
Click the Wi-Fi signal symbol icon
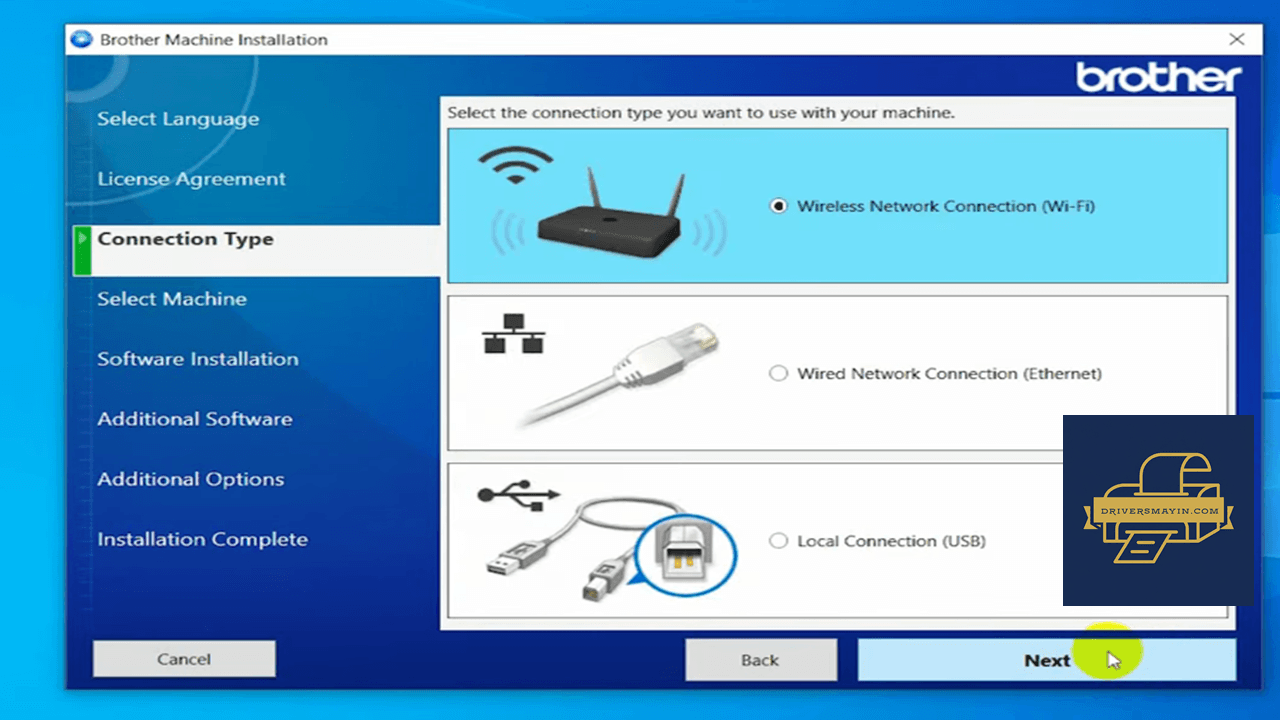coord(515,165)
